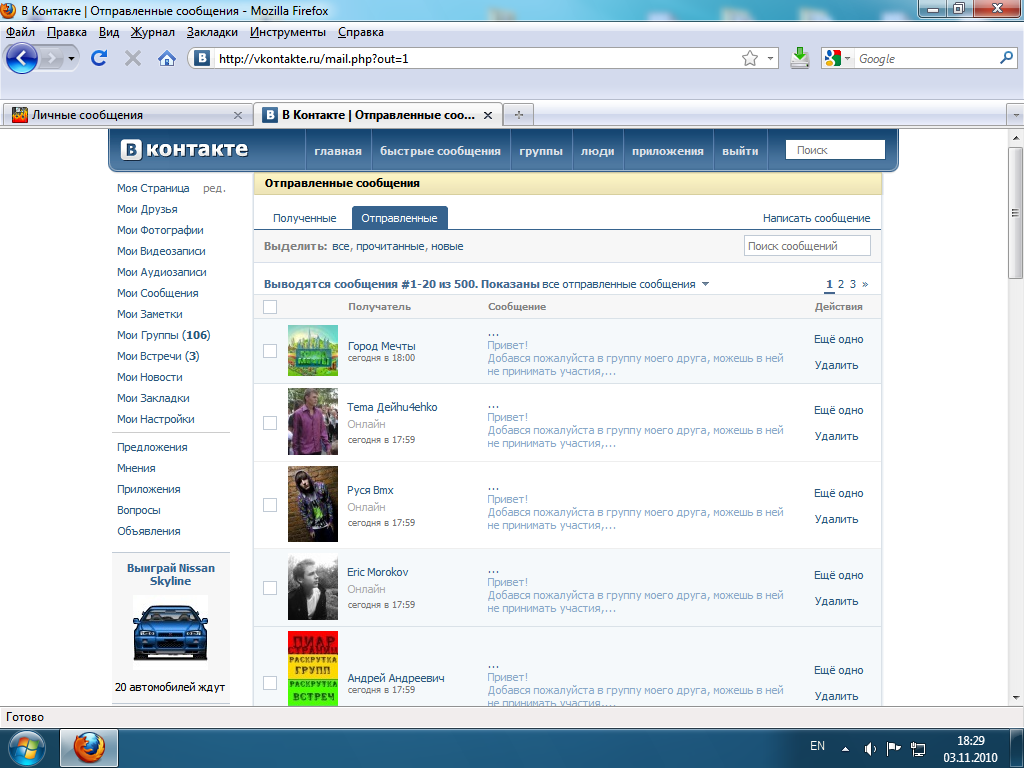Click the VK site favicon in address bar
1024x768 pixels.
(x=202, y=59)
